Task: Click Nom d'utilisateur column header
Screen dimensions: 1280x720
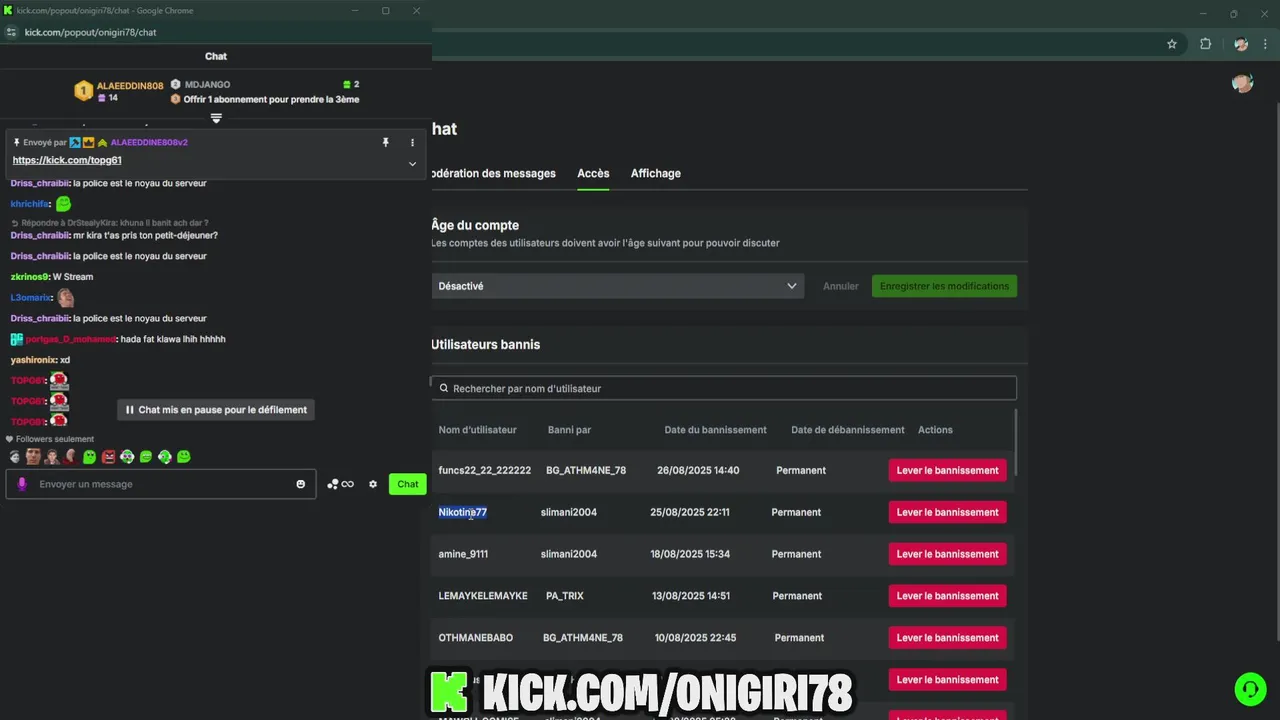Action: pyautogui.click(x=477, y=430)
